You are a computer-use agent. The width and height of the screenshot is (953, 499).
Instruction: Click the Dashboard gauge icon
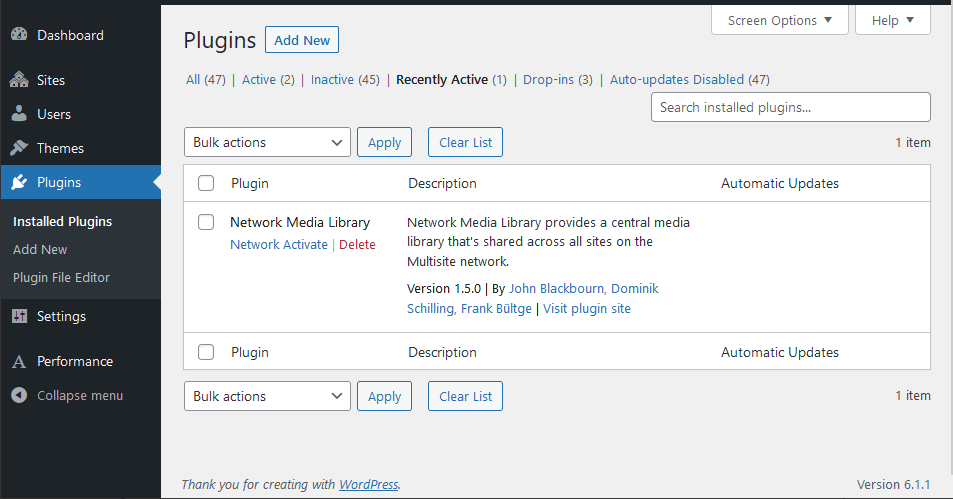click(x=19, y=35)
